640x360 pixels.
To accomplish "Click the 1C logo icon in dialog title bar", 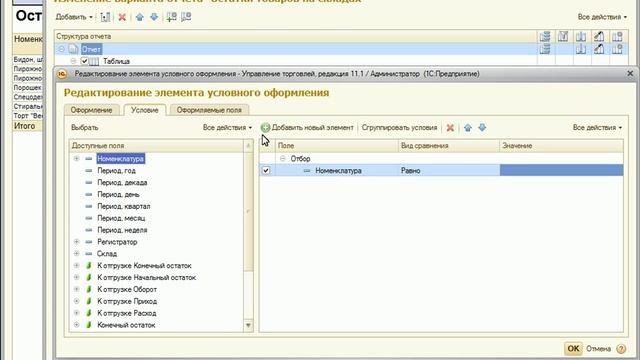I will (62, 74).
